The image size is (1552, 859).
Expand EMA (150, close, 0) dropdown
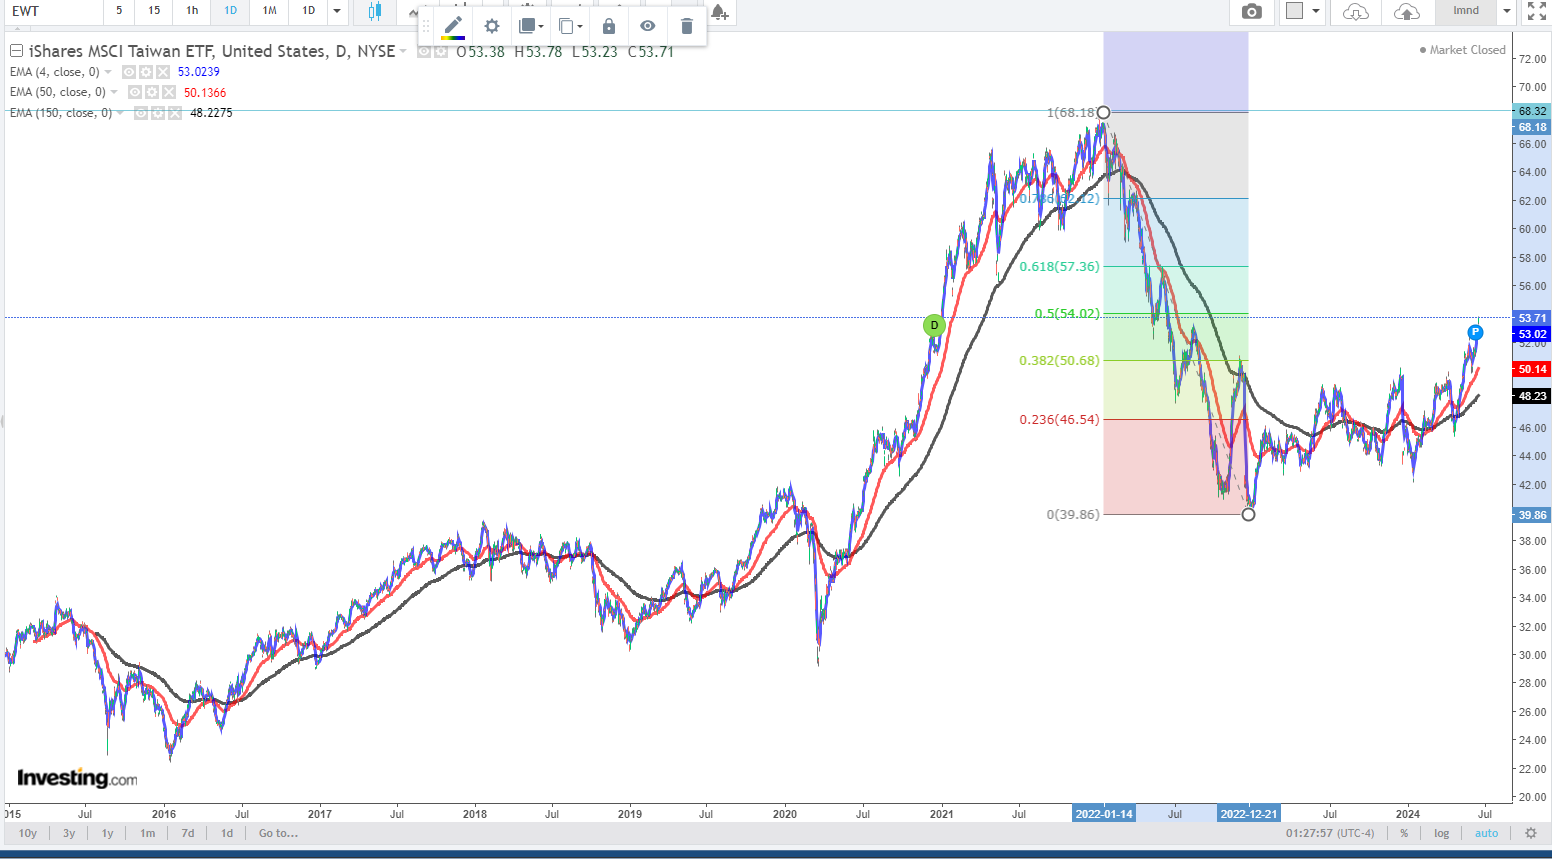[x=120, y=113]
